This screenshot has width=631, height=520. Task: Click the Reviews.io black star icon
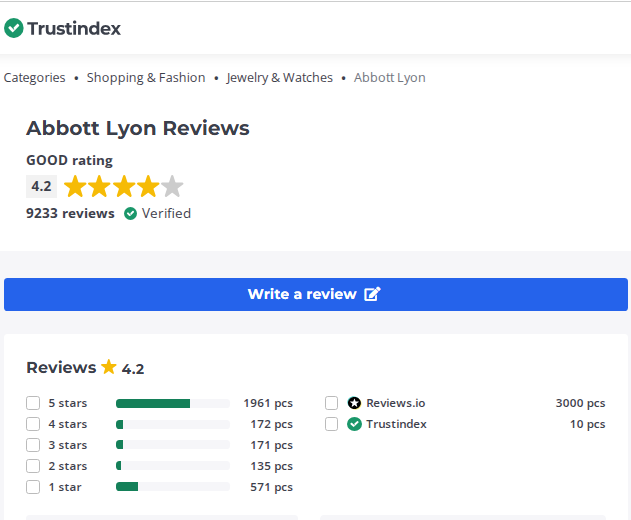(x=354, y=403)
